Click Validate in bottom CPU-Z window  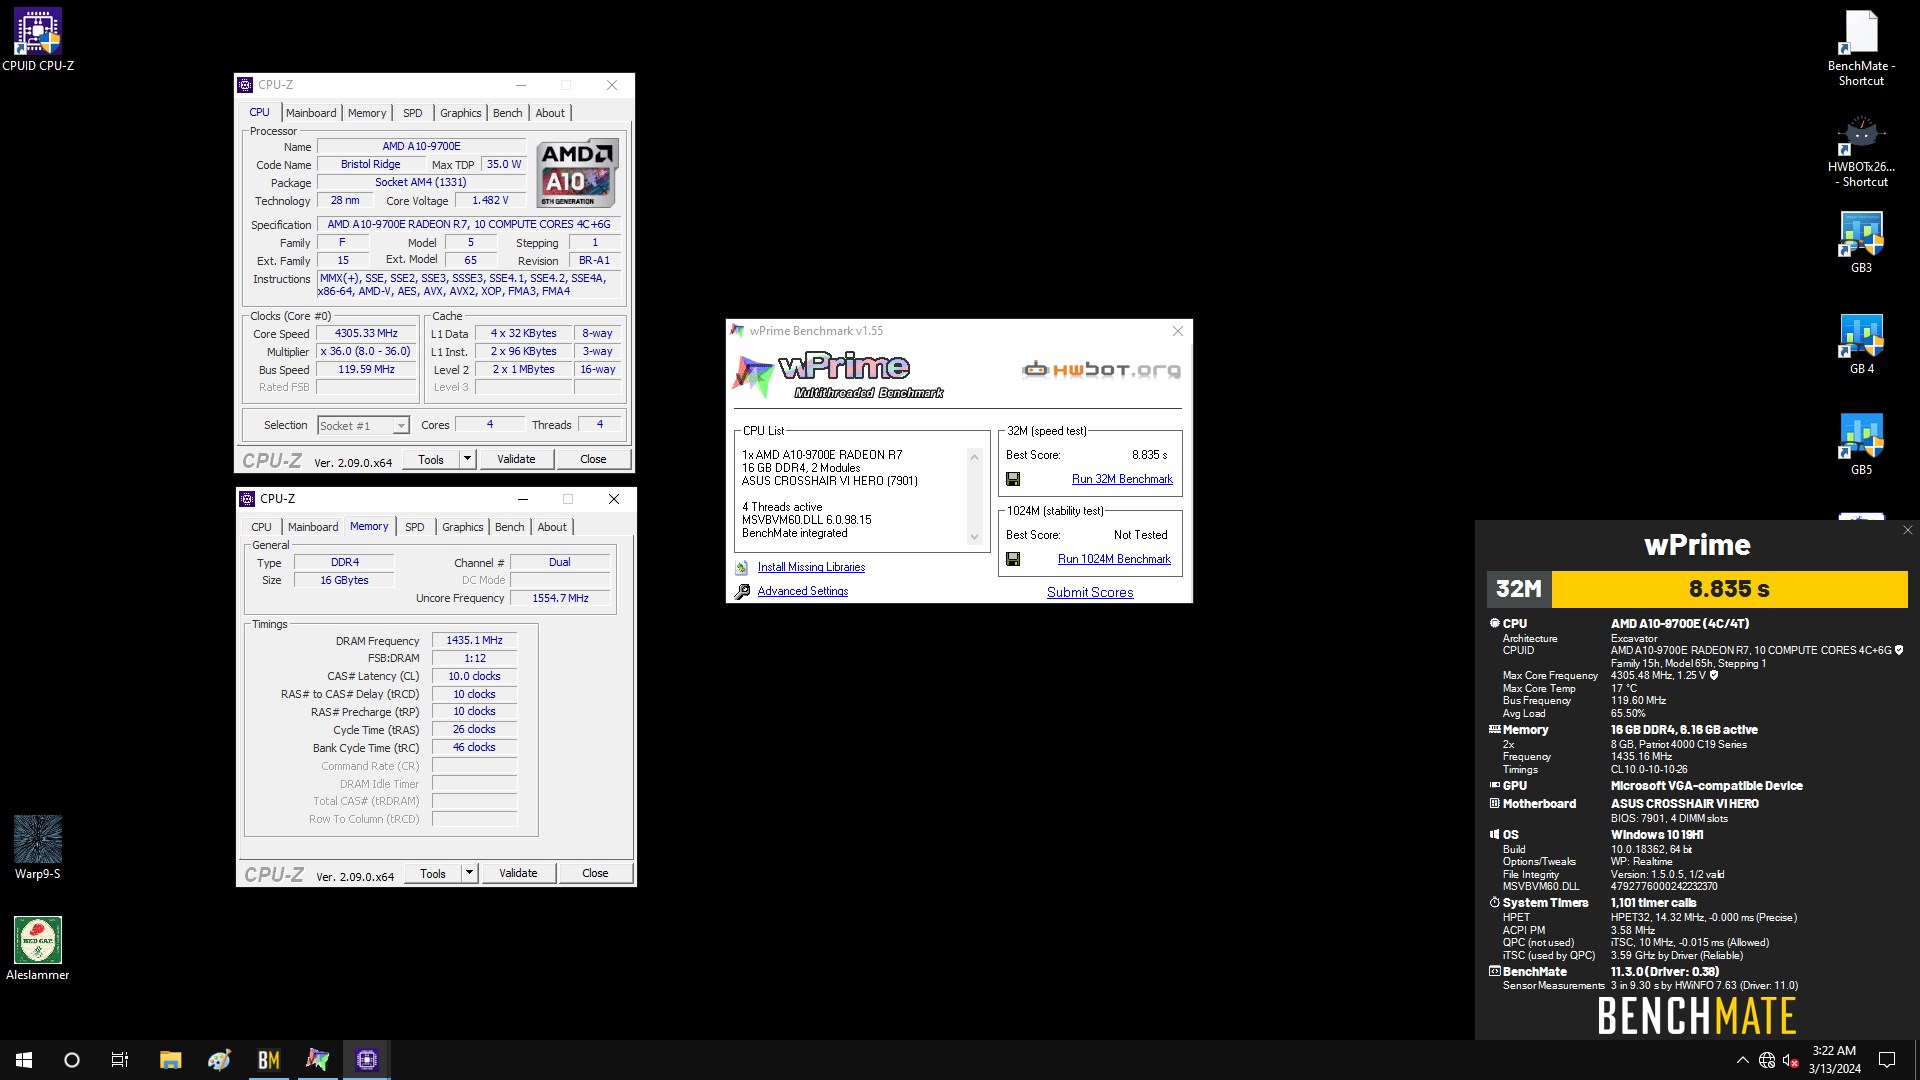tap(518, 873)
